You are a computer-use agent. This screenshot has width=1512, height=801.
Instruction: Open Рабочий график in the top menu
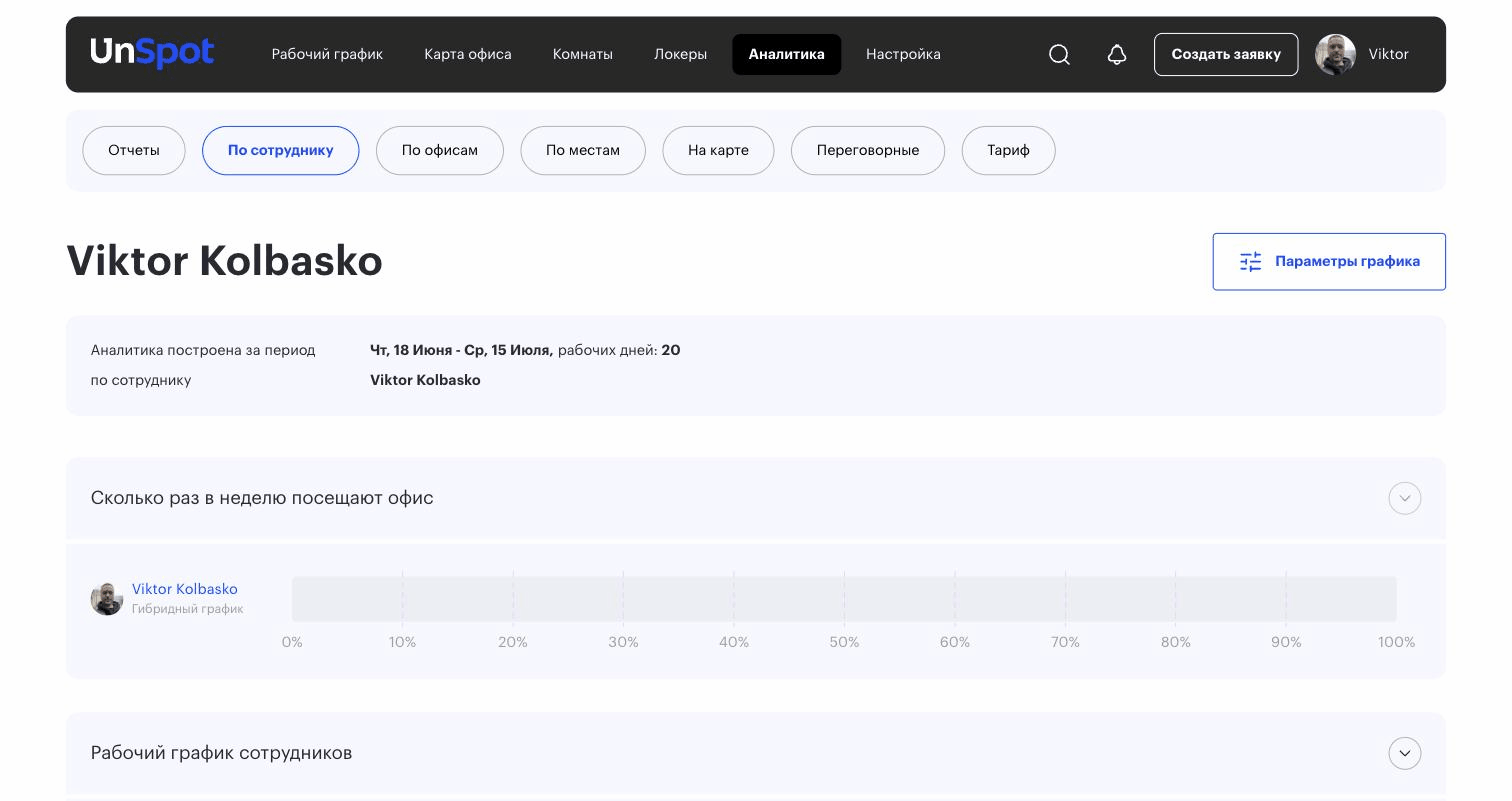[x=327, y=54]
